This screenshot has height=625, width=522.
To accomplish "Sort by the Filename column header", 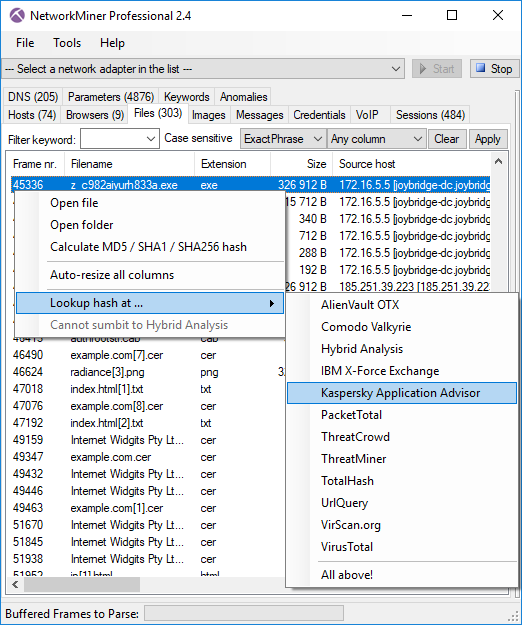I will [130, 164].
